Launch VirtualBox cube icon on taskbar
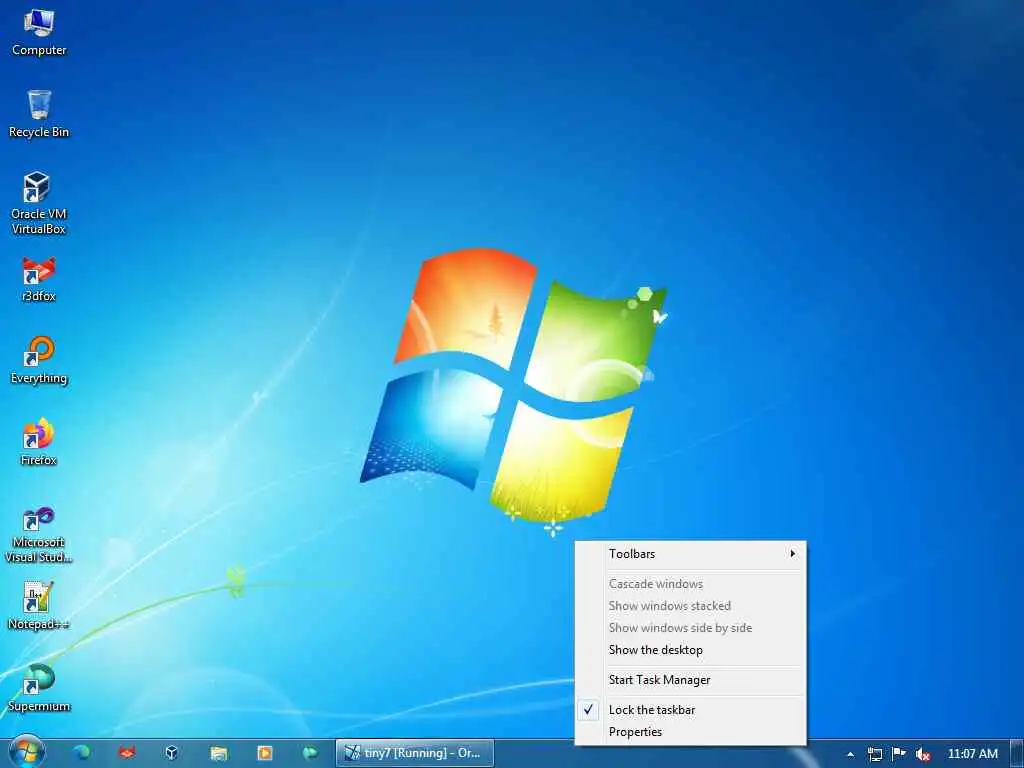 [172, 753]
